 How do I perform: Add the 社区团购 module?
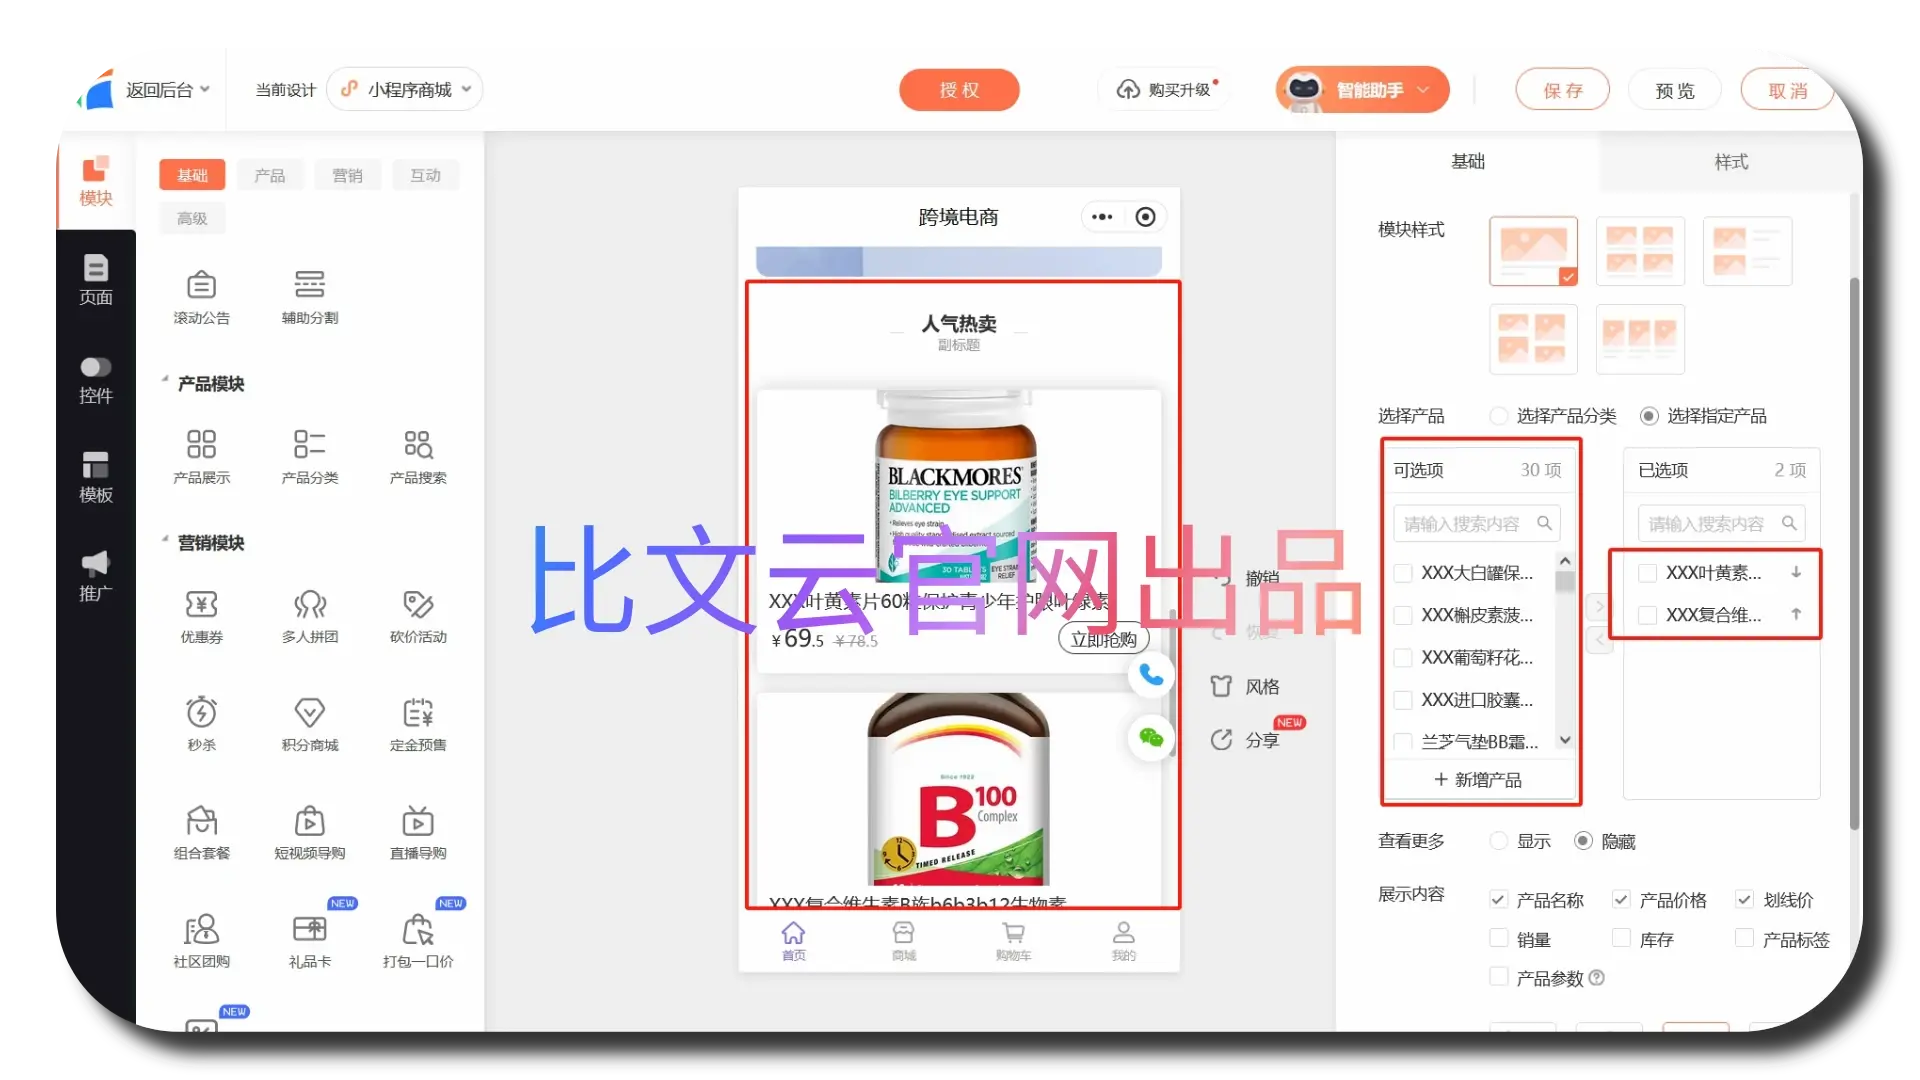(x=201, y=940)
